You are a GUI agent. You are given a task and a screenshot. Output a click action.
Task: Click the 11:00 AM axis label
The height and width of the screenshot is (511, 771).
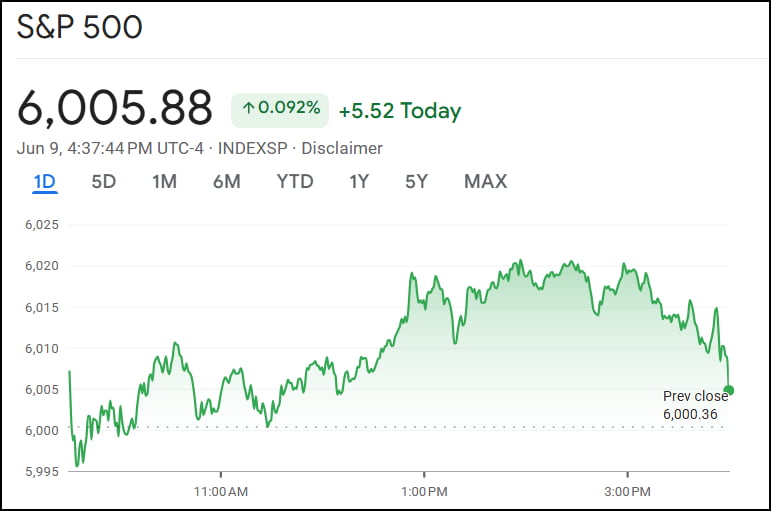[221, 491]
